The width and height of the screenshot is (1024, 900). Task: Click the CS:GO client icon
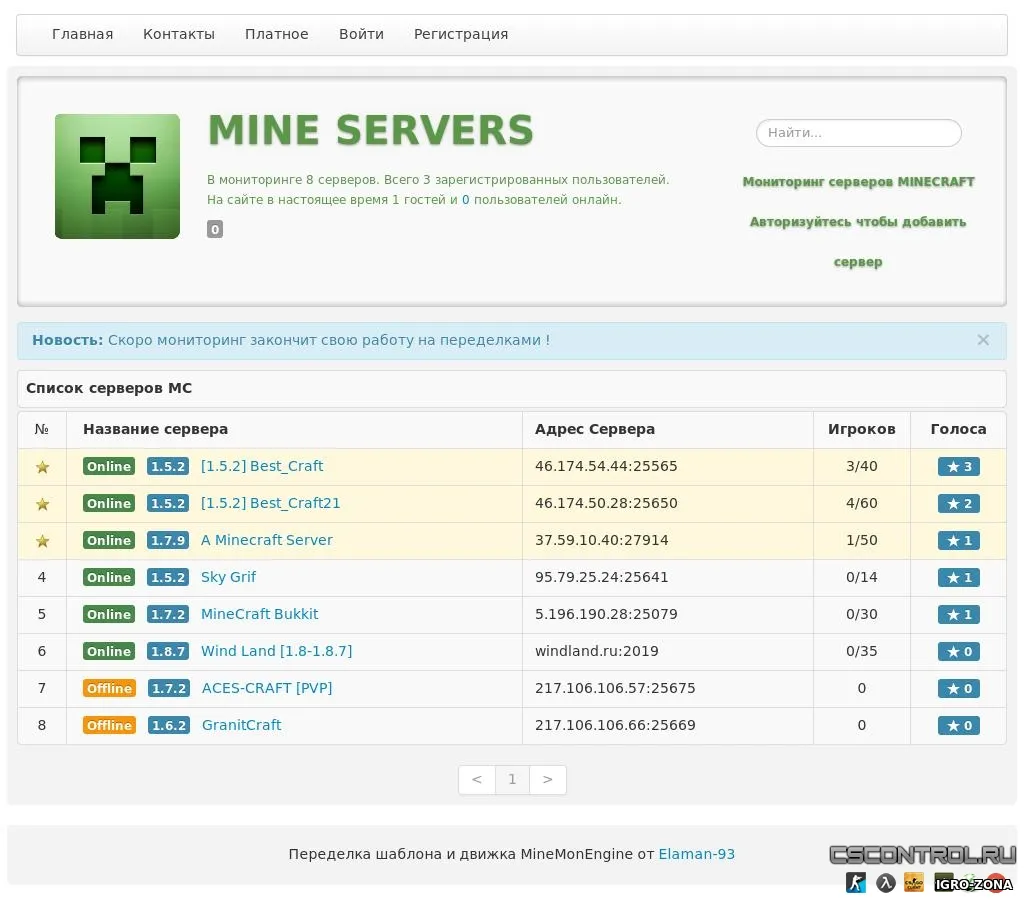click(x=913, y=882)
